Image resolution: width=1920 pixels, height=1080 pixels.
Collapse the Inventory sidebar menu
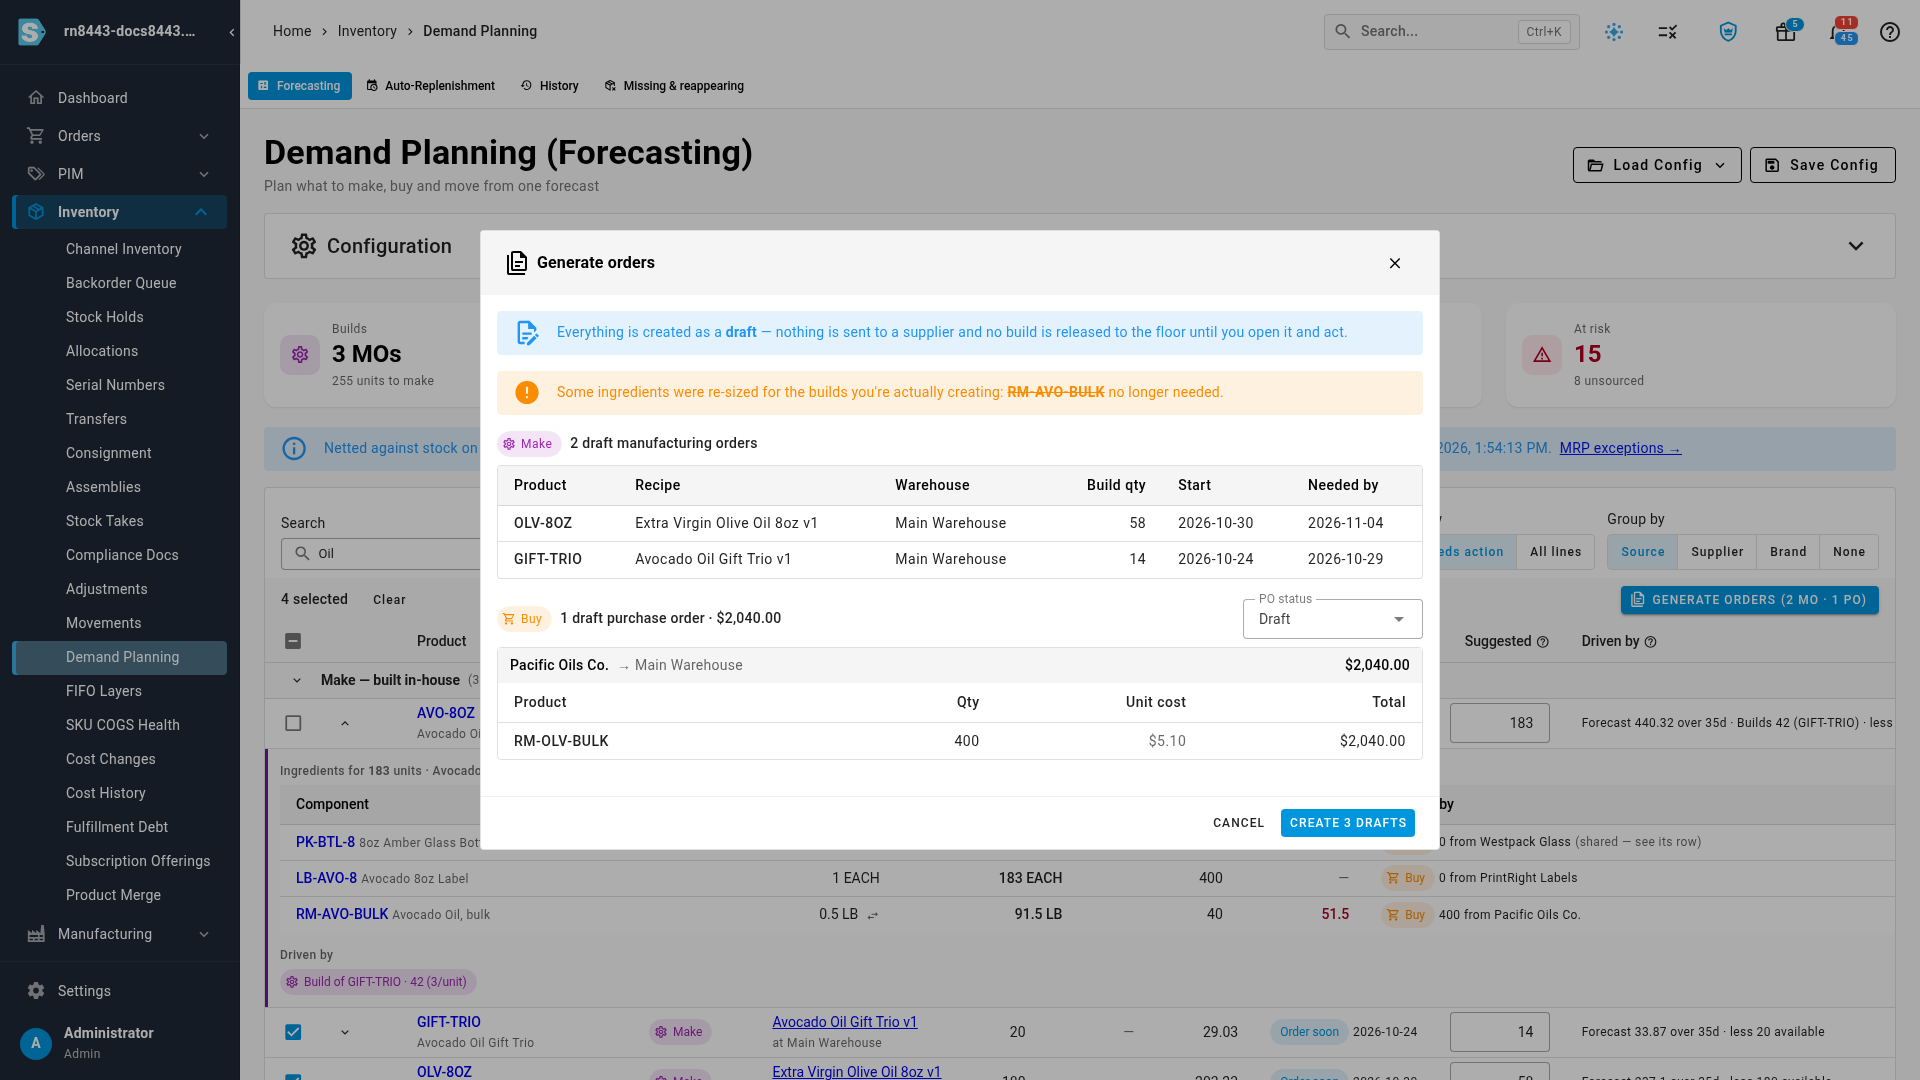click(x=120, y=212)
